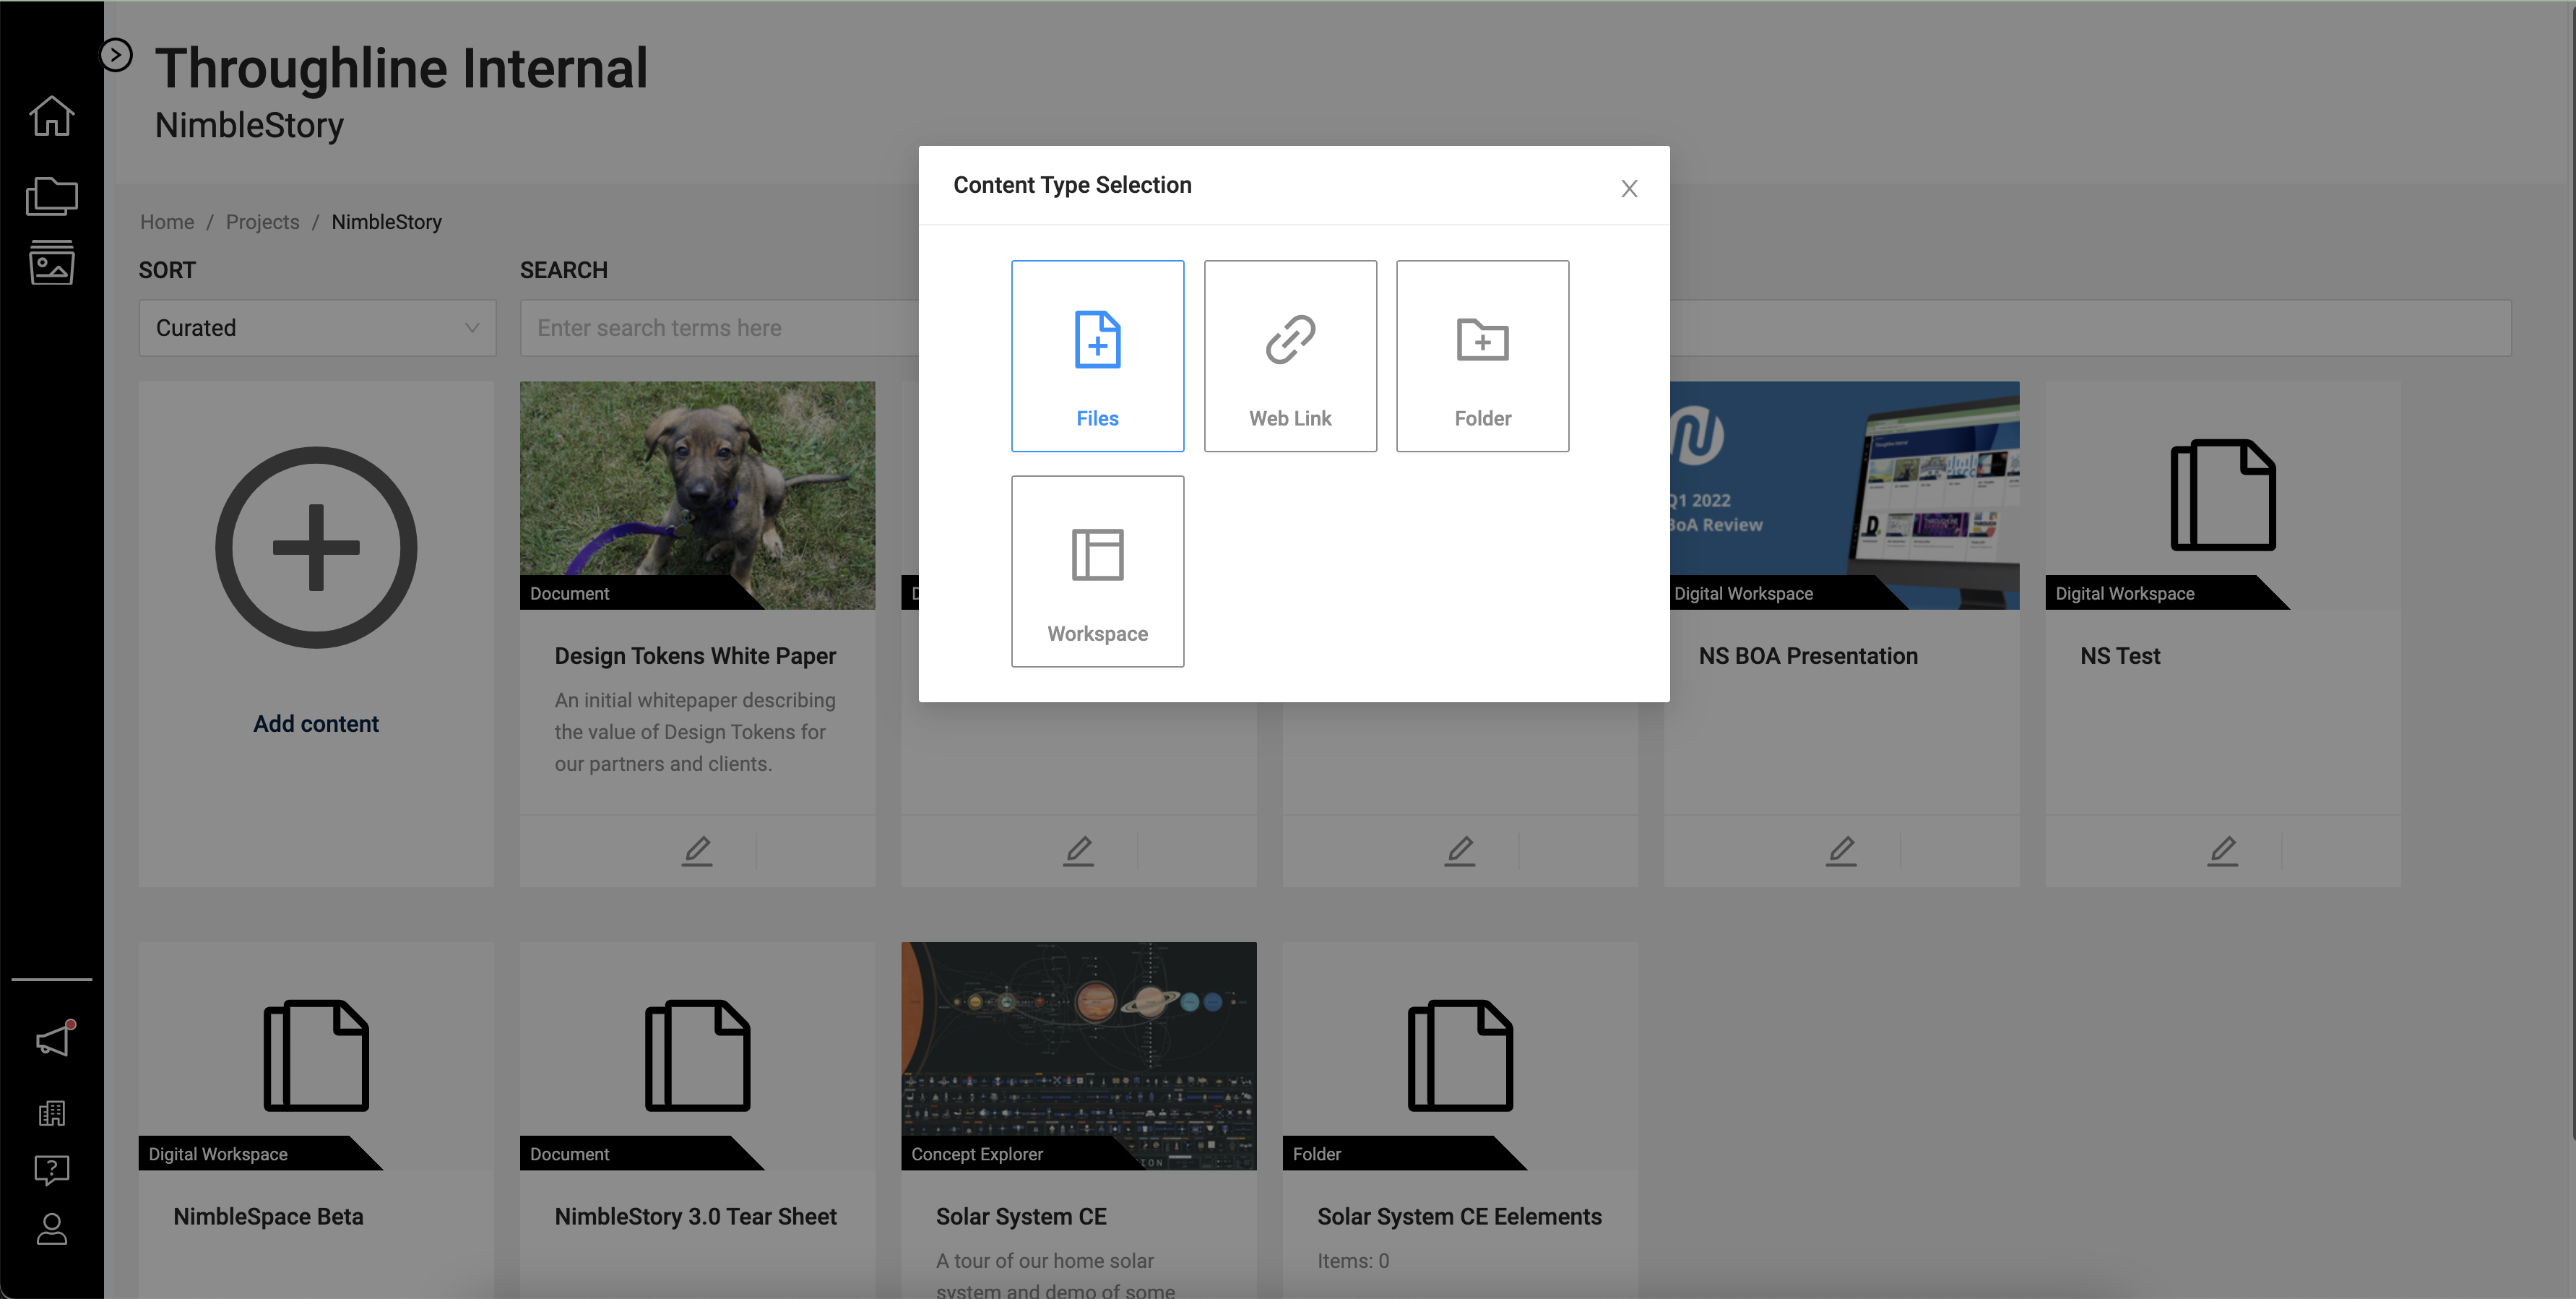Open the Curated sort dropdown
This screenshot has width=2576, height=1299.
(317, 328)
